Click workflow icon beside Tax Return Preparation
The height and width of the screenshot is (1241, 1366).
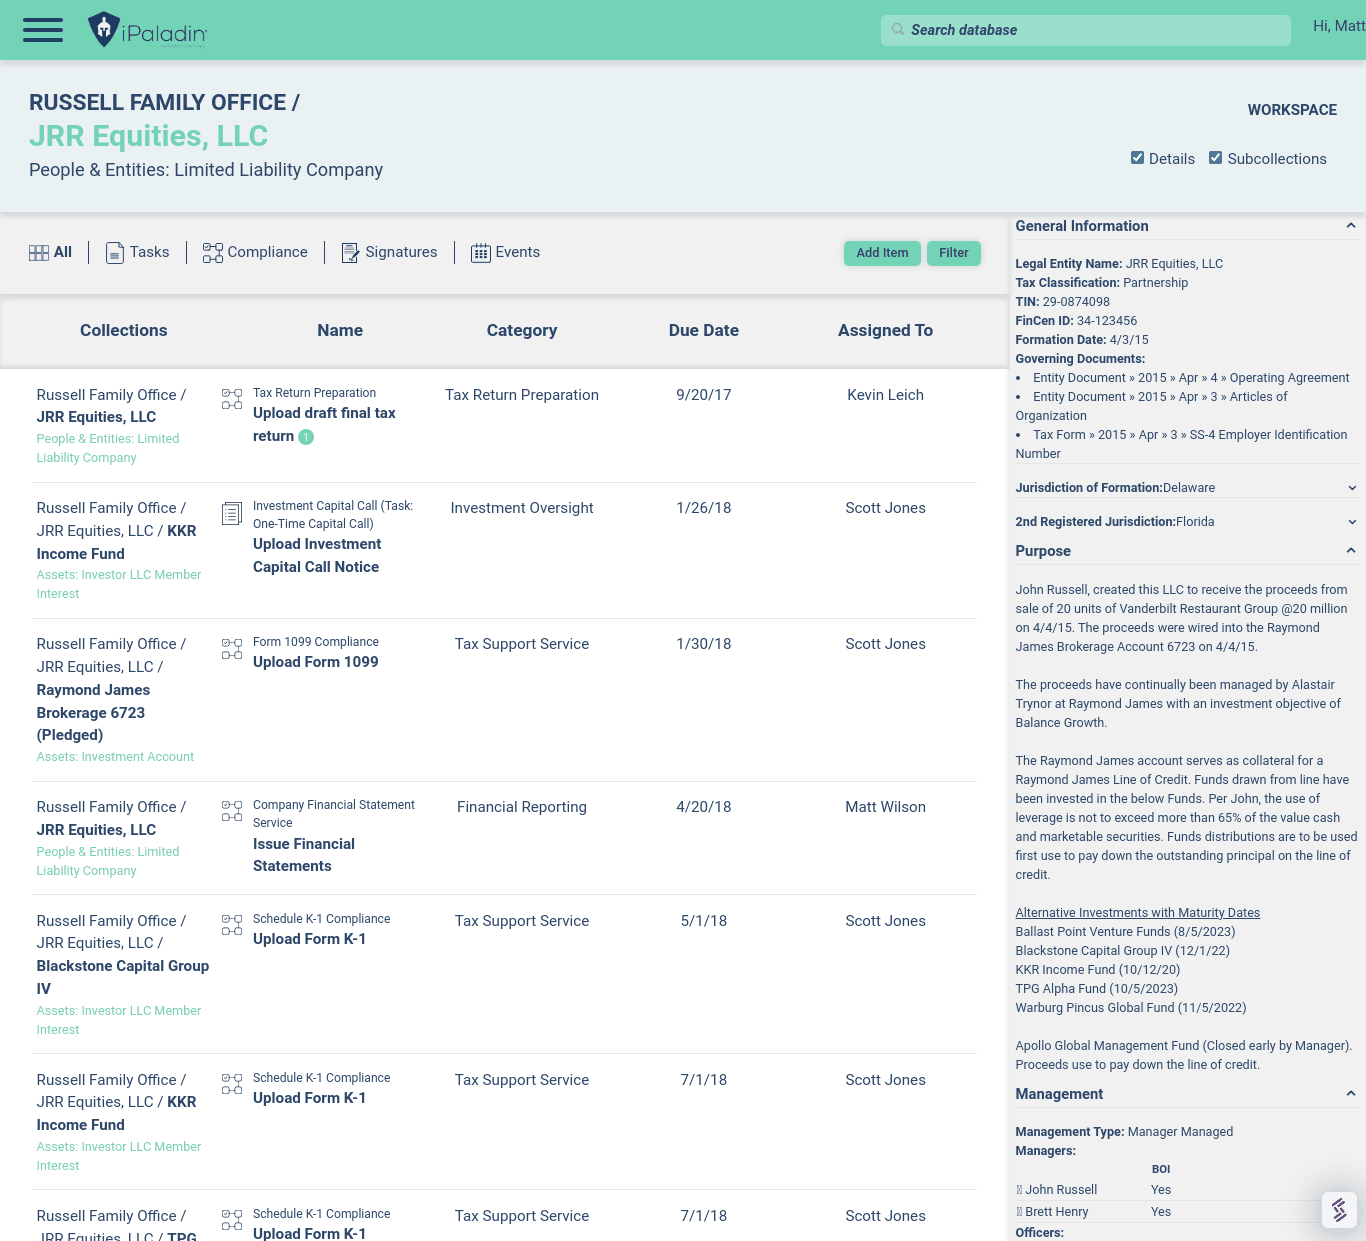click(x=232, y=399)
